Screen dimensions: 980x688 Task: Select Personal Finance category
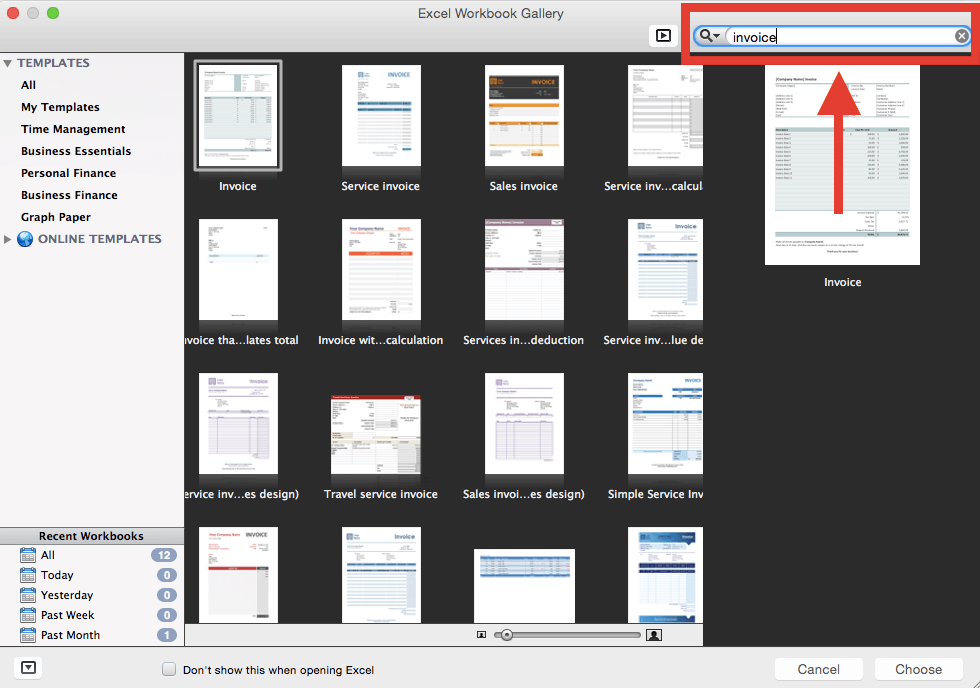[x=68, y=173]
